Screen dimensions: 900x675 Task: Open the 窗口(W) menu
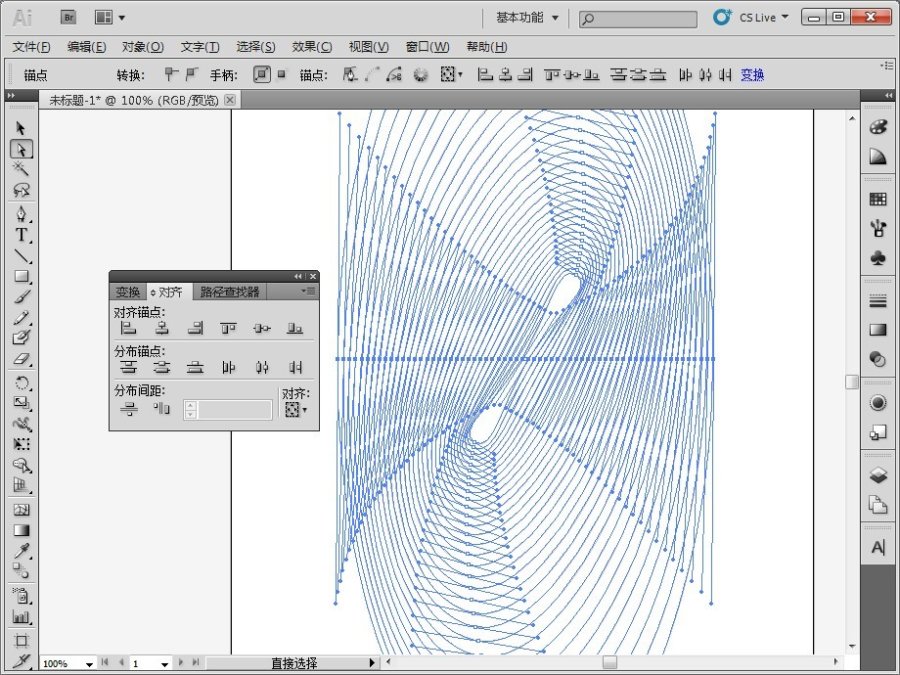click(428, 46)
